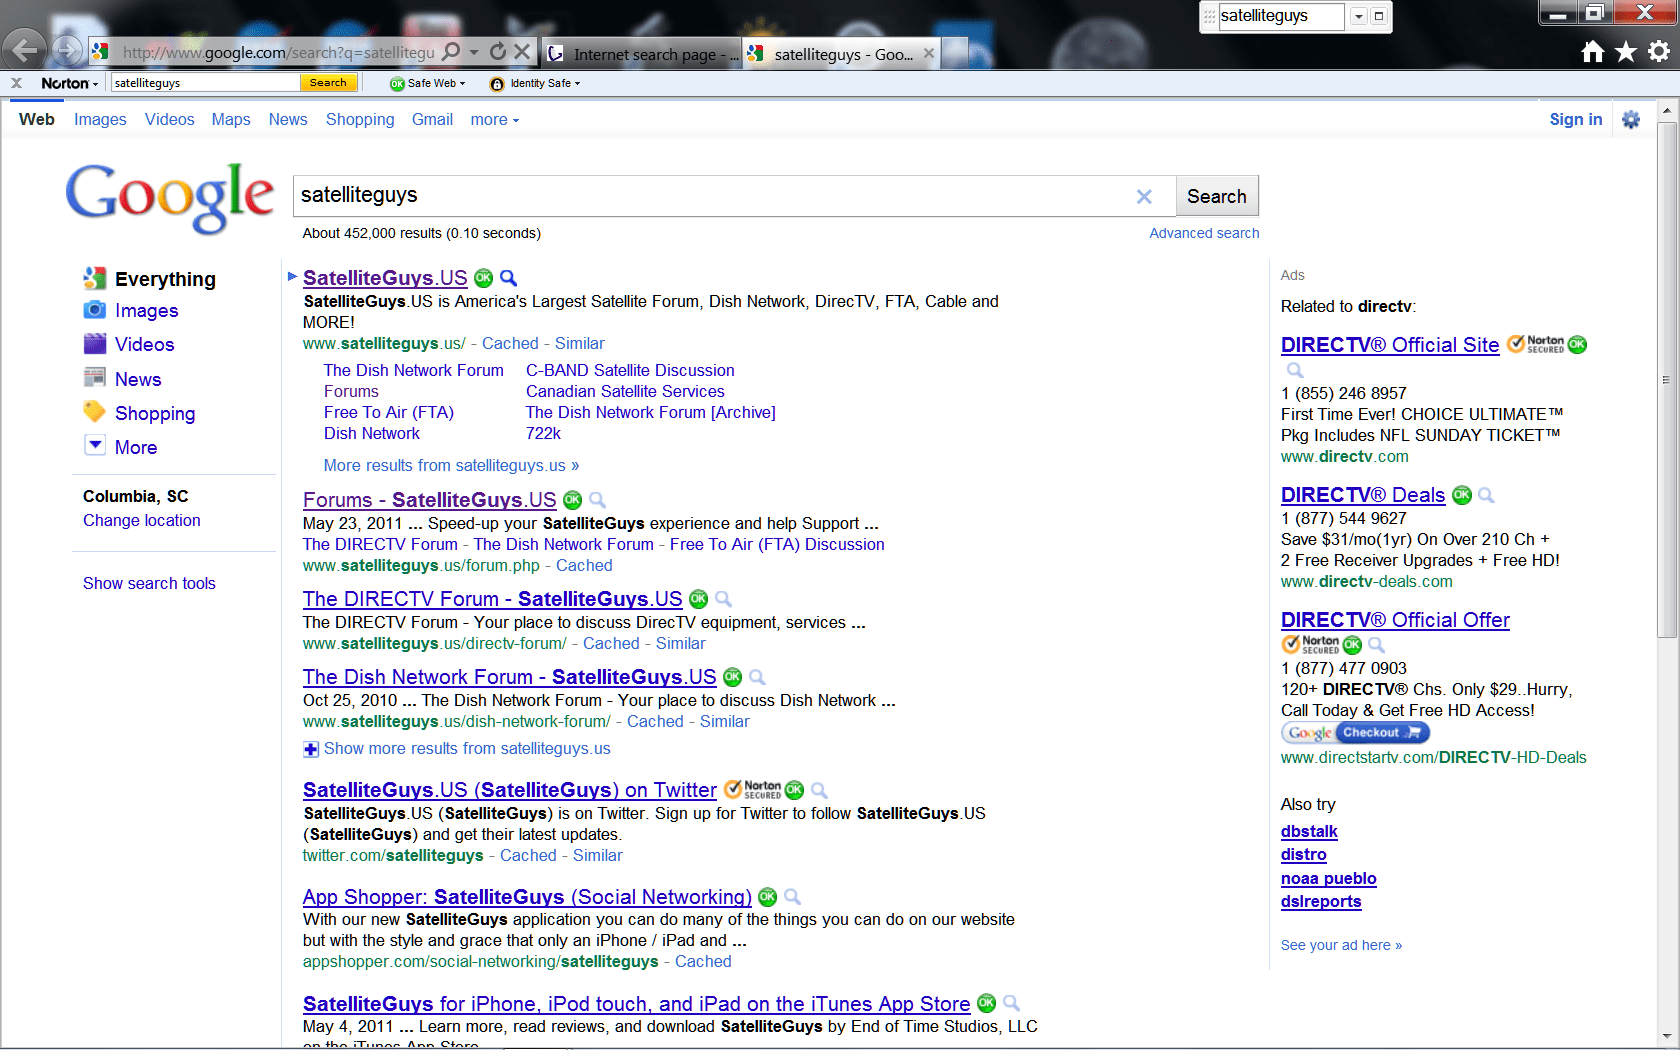Clear the Google search box with X
This screenshot has height=1050, width=1680.
click(1144, 197)
